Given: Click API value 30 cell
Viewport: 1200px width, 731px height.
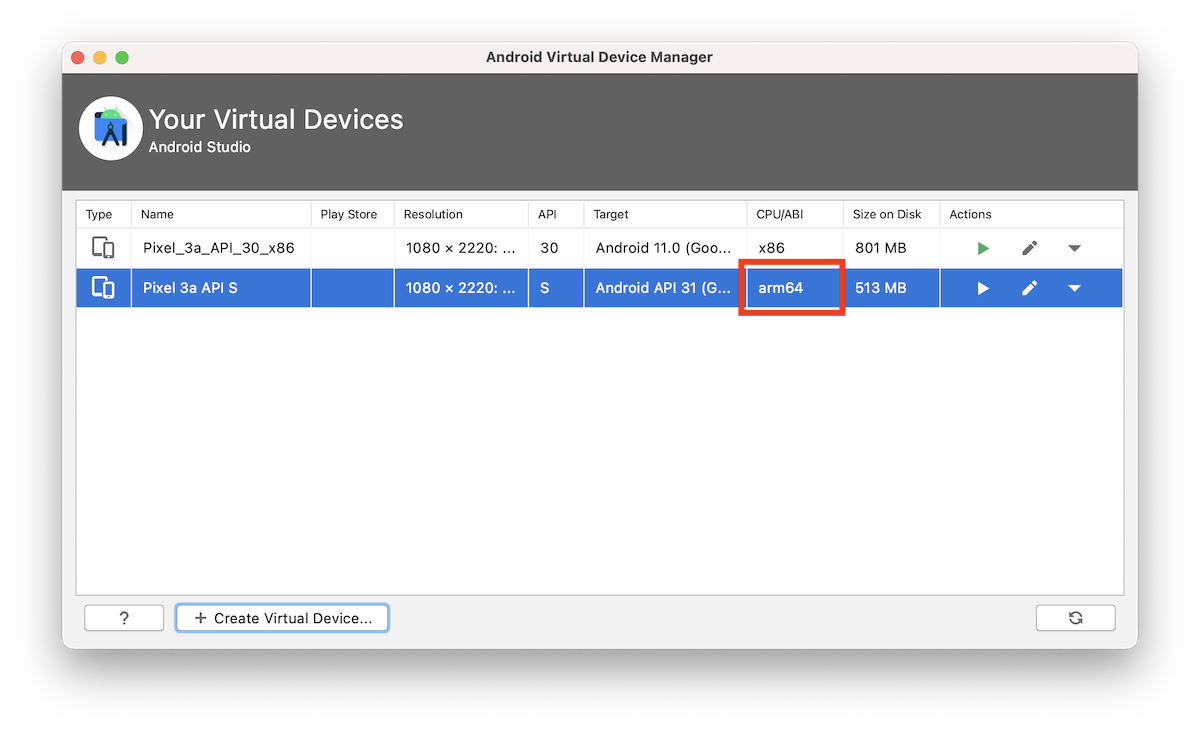Looking at the screenshot, I should pos(556,248).
